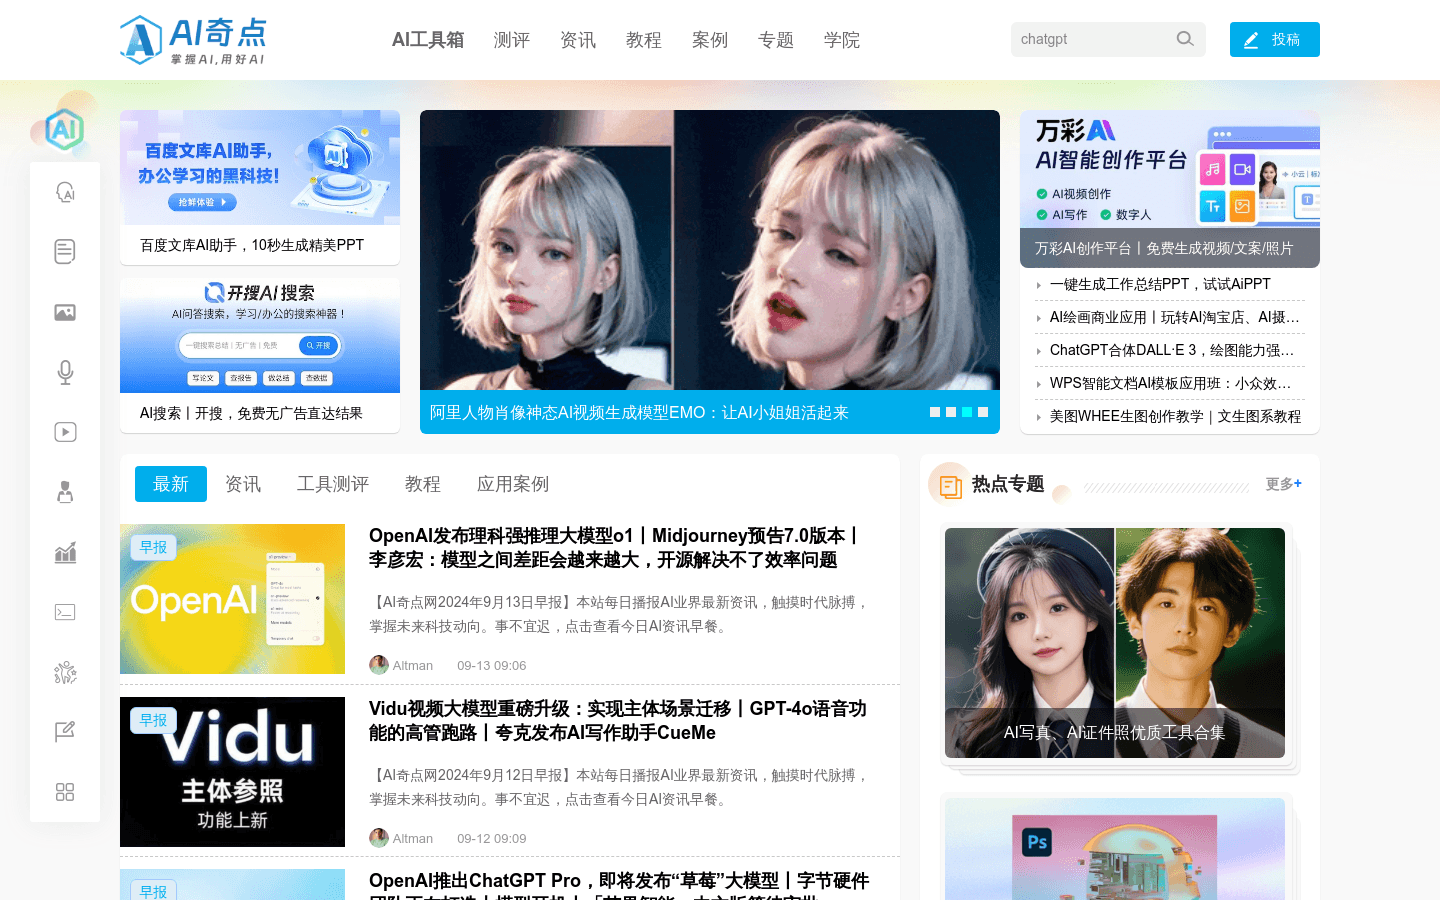Viewport: 1440px width, 900px height.
Task: Click '09-12 09:09' timestamp
Action: pyautogui.click(x=491, y=838)
